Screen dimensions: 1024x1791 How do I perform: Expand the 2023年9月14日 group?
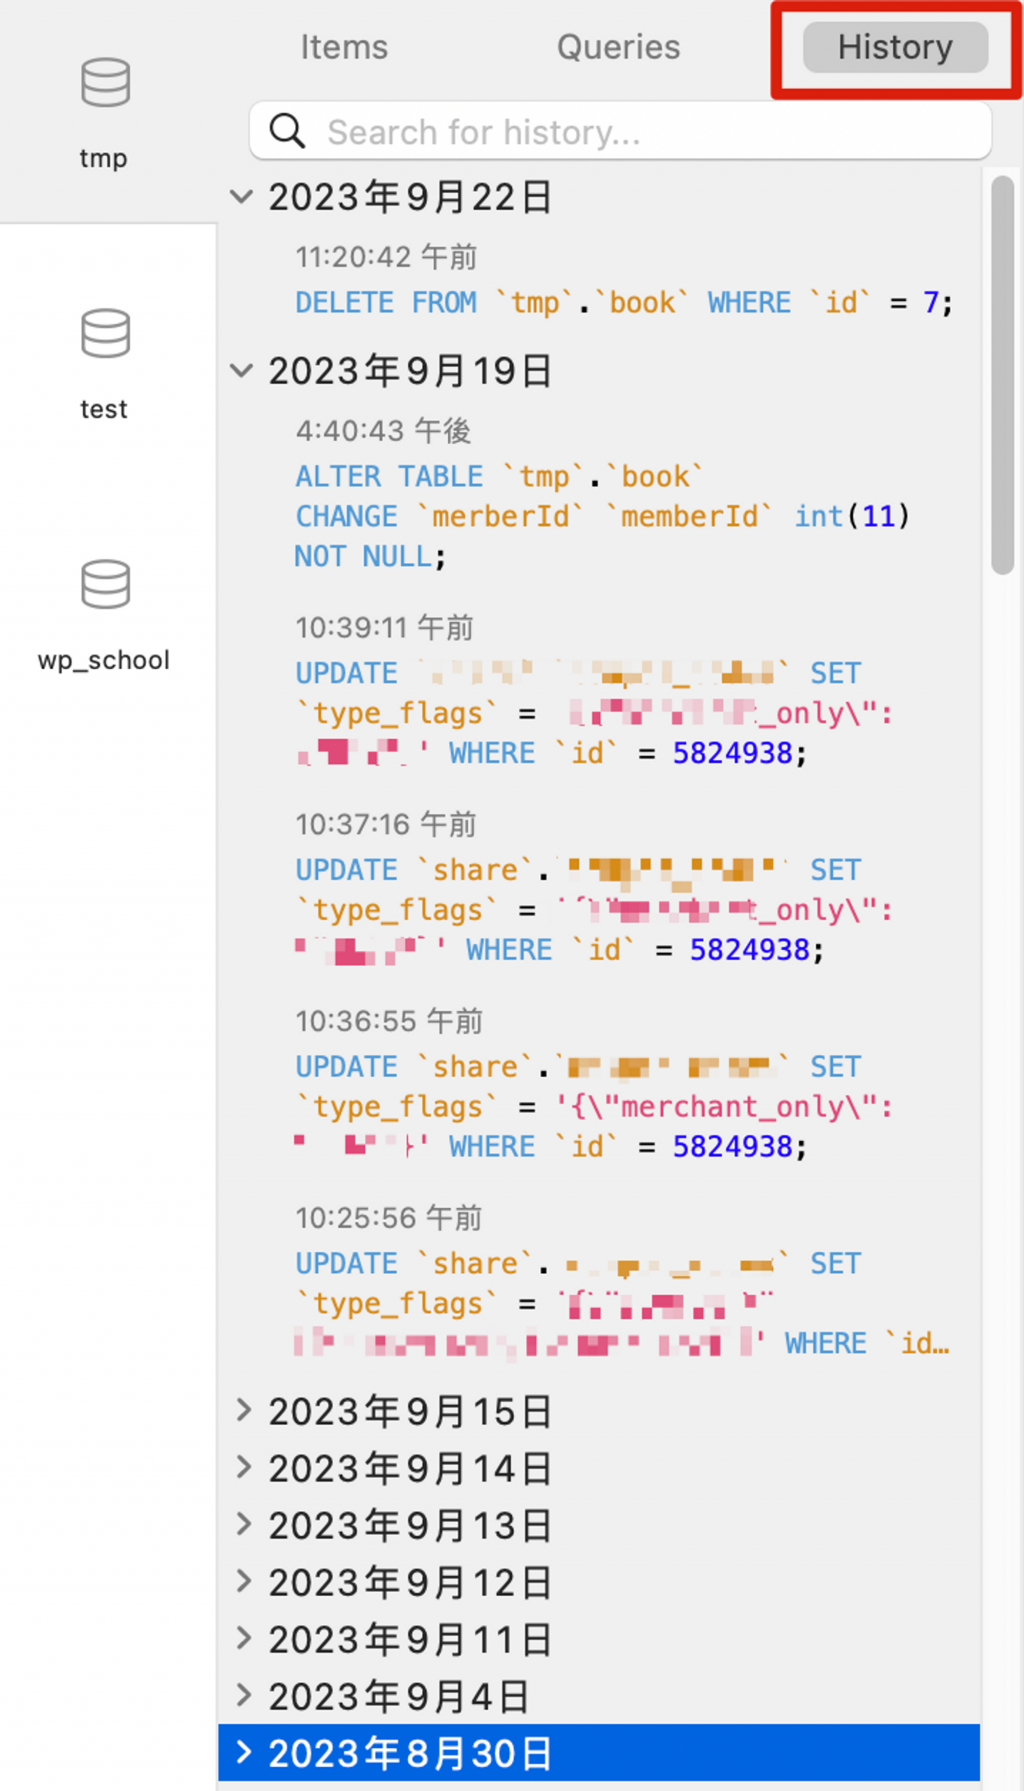(243, 1467)
